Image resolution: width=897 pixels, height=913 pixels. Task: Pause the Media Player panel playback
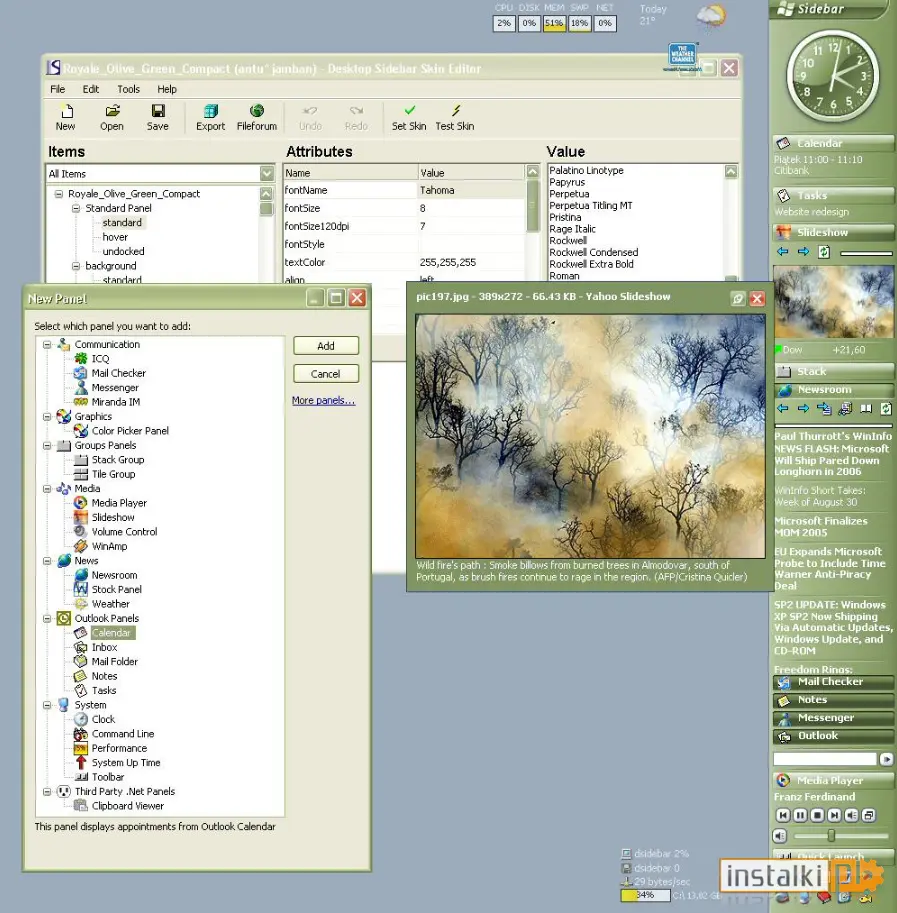click(x=800, y=815)
